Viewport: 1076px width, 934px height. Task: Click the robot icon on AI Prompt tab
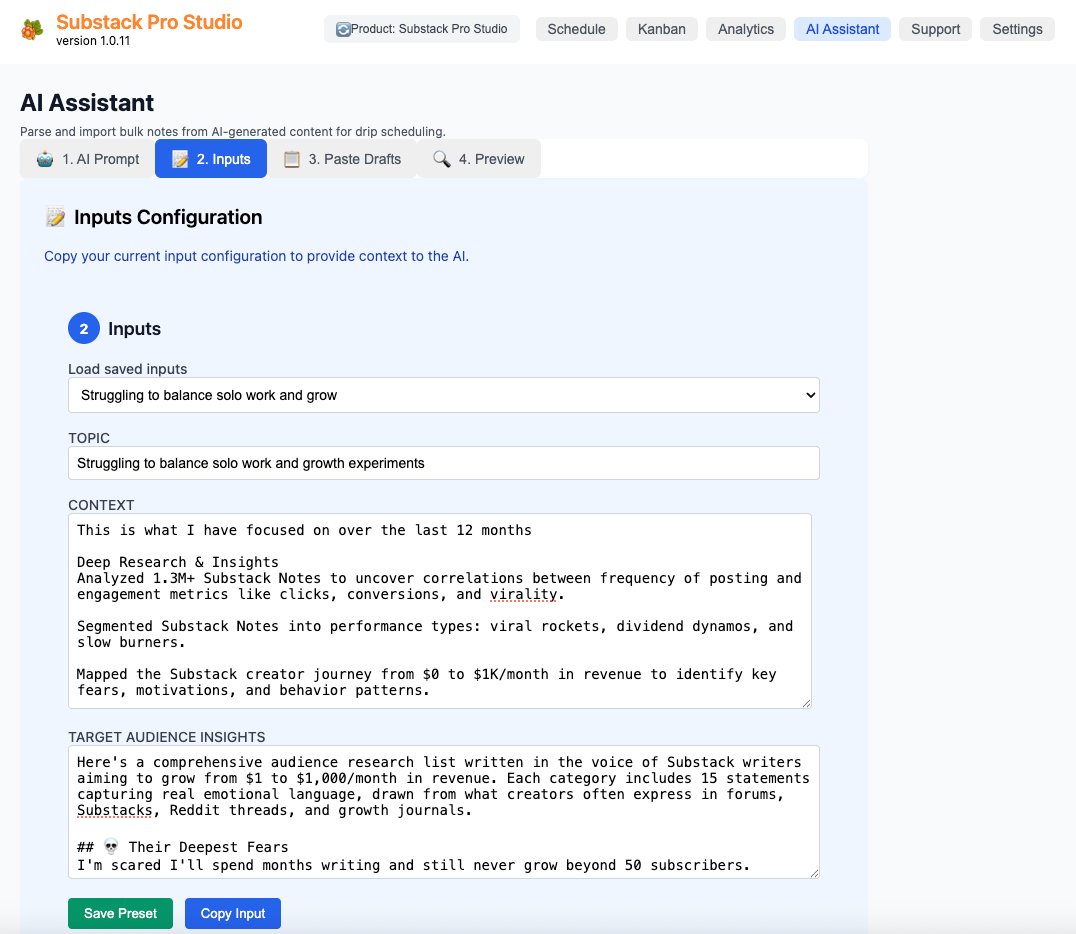[45, 159]
